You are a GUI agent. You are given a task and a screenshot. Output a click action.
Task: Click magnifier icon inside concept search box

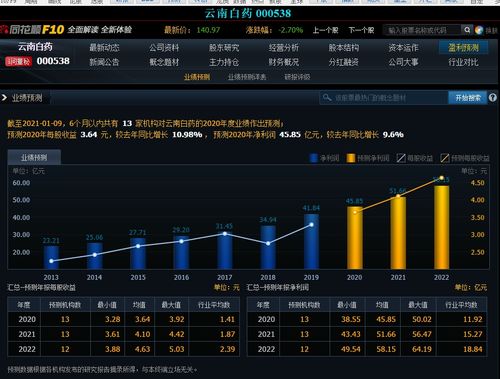pyautogui.click(x=327, y=98)
